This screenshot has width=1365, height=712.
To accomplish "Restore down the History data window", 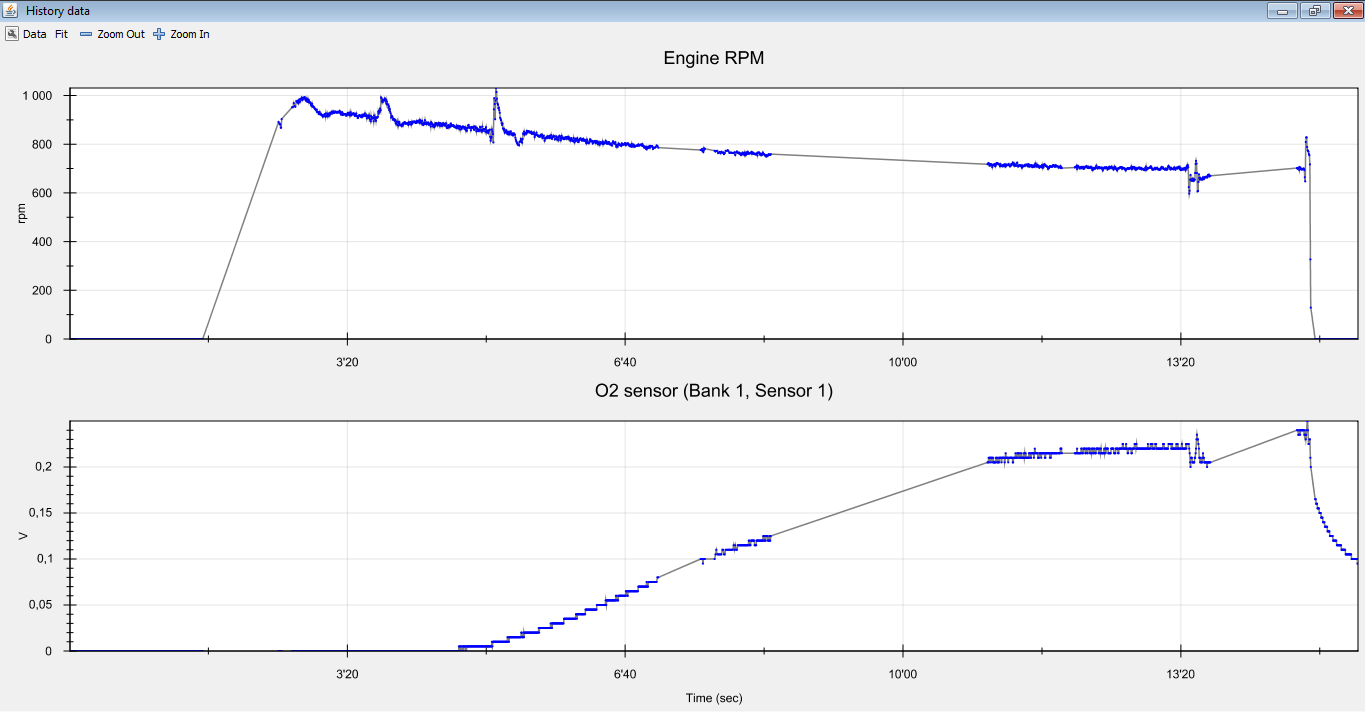I will pyautogui.click(x=1313, y=11).
